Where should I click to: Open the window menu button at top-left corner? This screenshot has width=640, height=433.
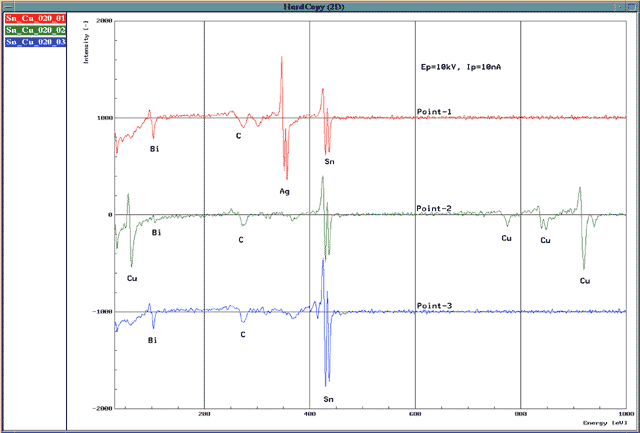[x=6, y=6]
